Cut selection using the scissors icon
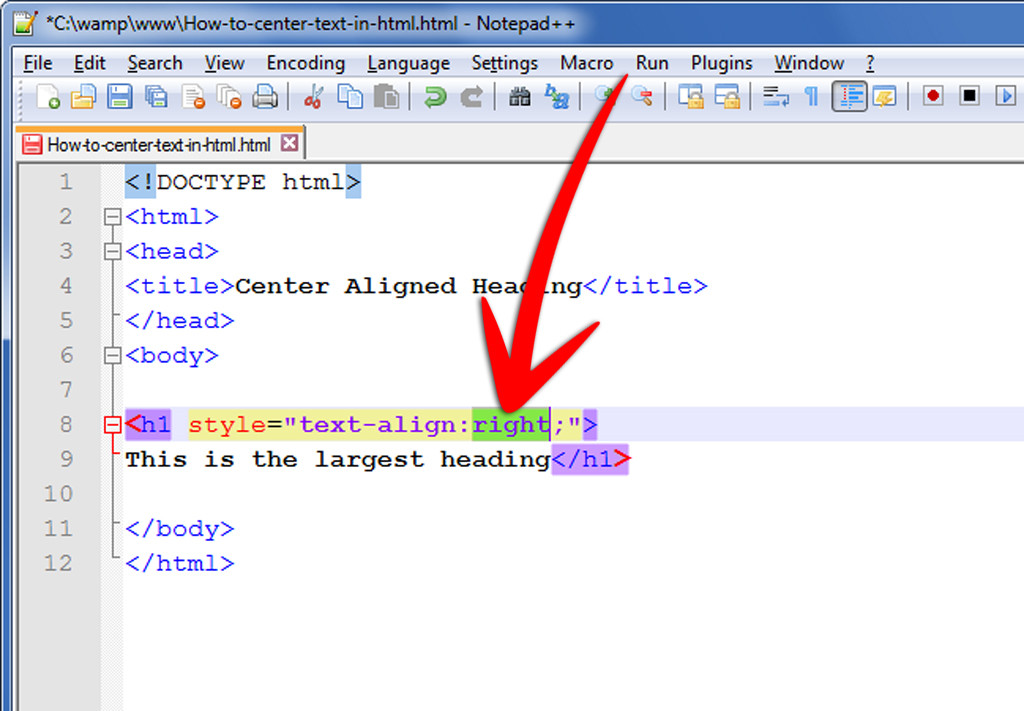This screenshot has height=711, width=1024. [x=313, y=97]
